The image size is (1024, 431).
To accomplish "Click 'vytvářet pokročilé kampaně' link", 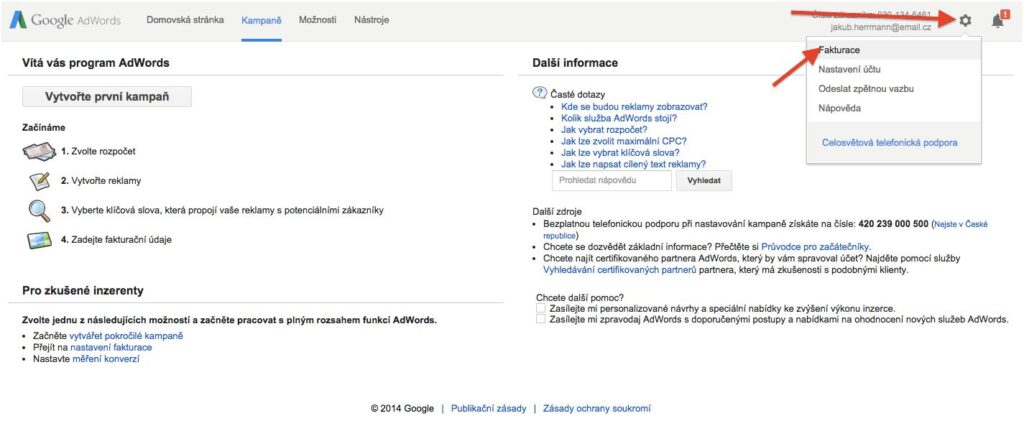I will click(x=126, y=336).
